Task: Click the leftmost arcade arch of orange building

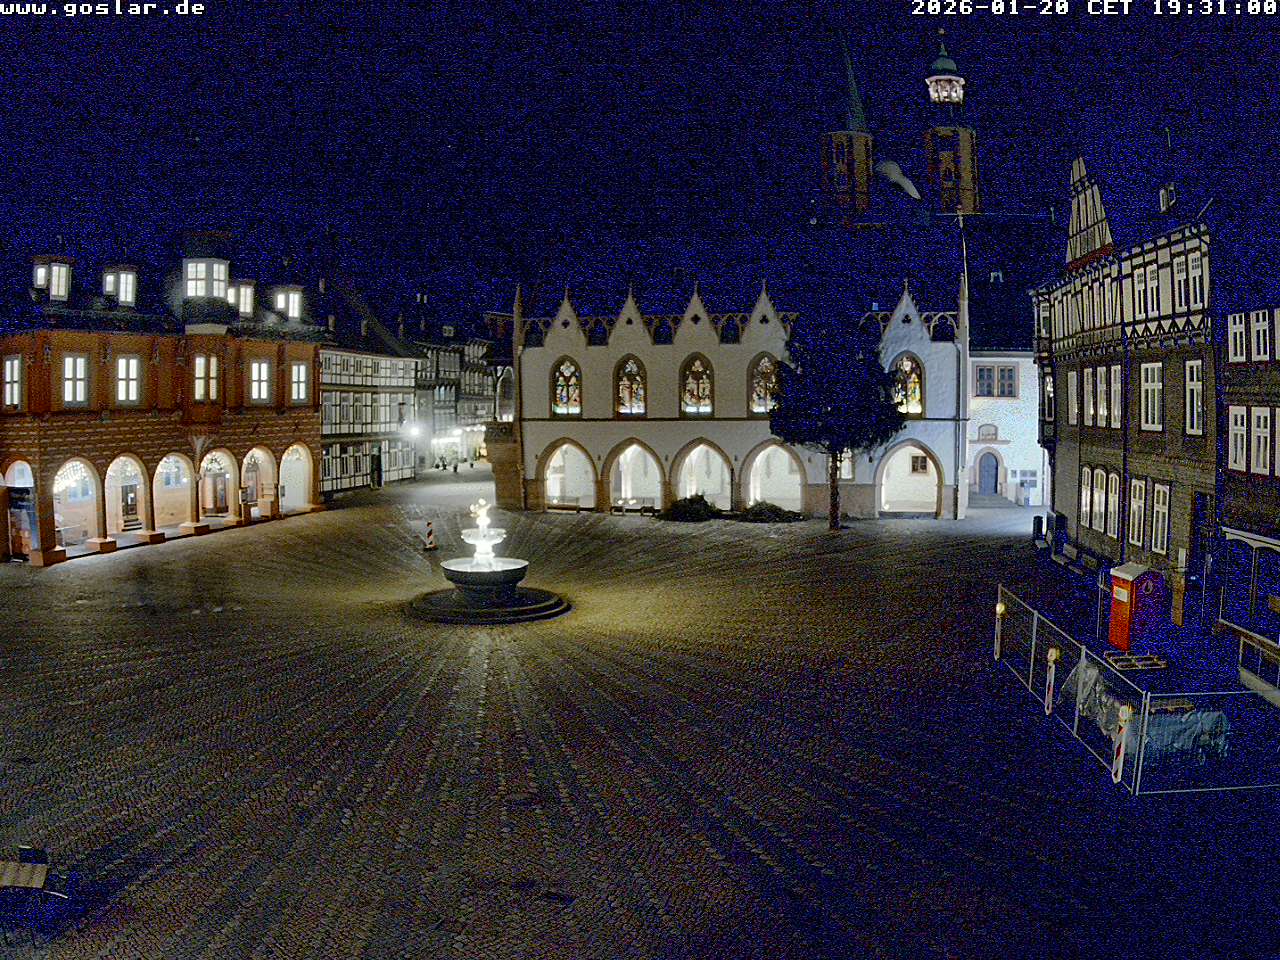Action: tap(20, 505)
